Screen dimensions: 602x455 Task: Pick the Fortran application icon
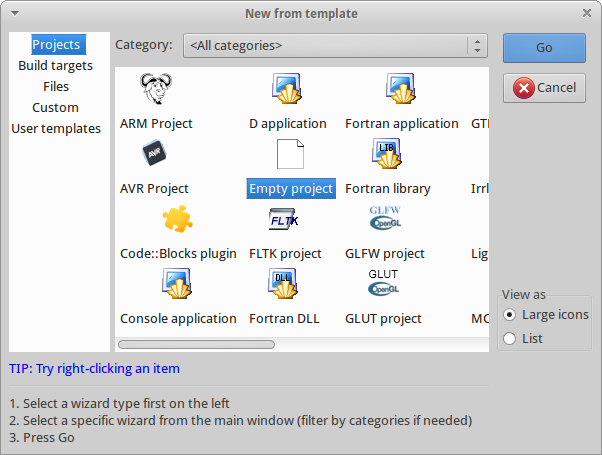click(x=401, y=89)
